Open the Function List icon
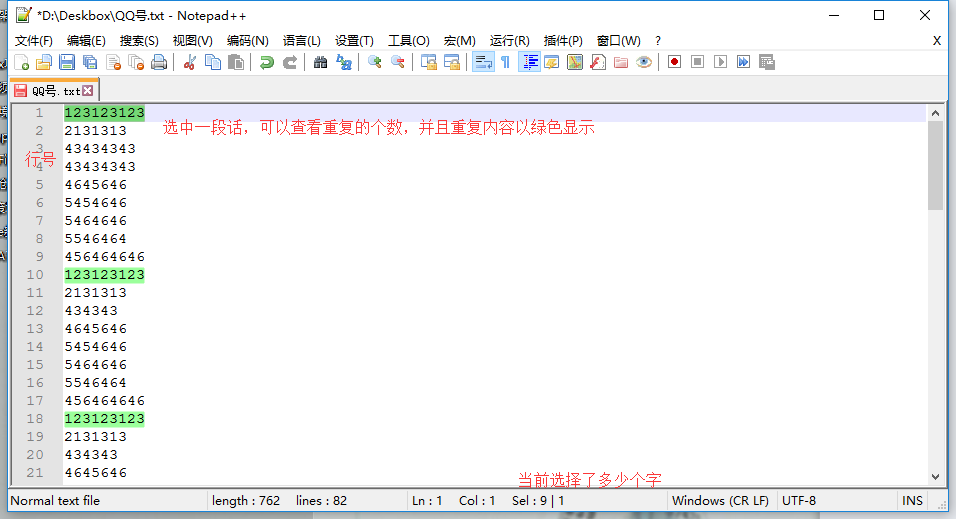Image resolution: width=956 pixels, height=519 pixels. click(x=598, y=62)
